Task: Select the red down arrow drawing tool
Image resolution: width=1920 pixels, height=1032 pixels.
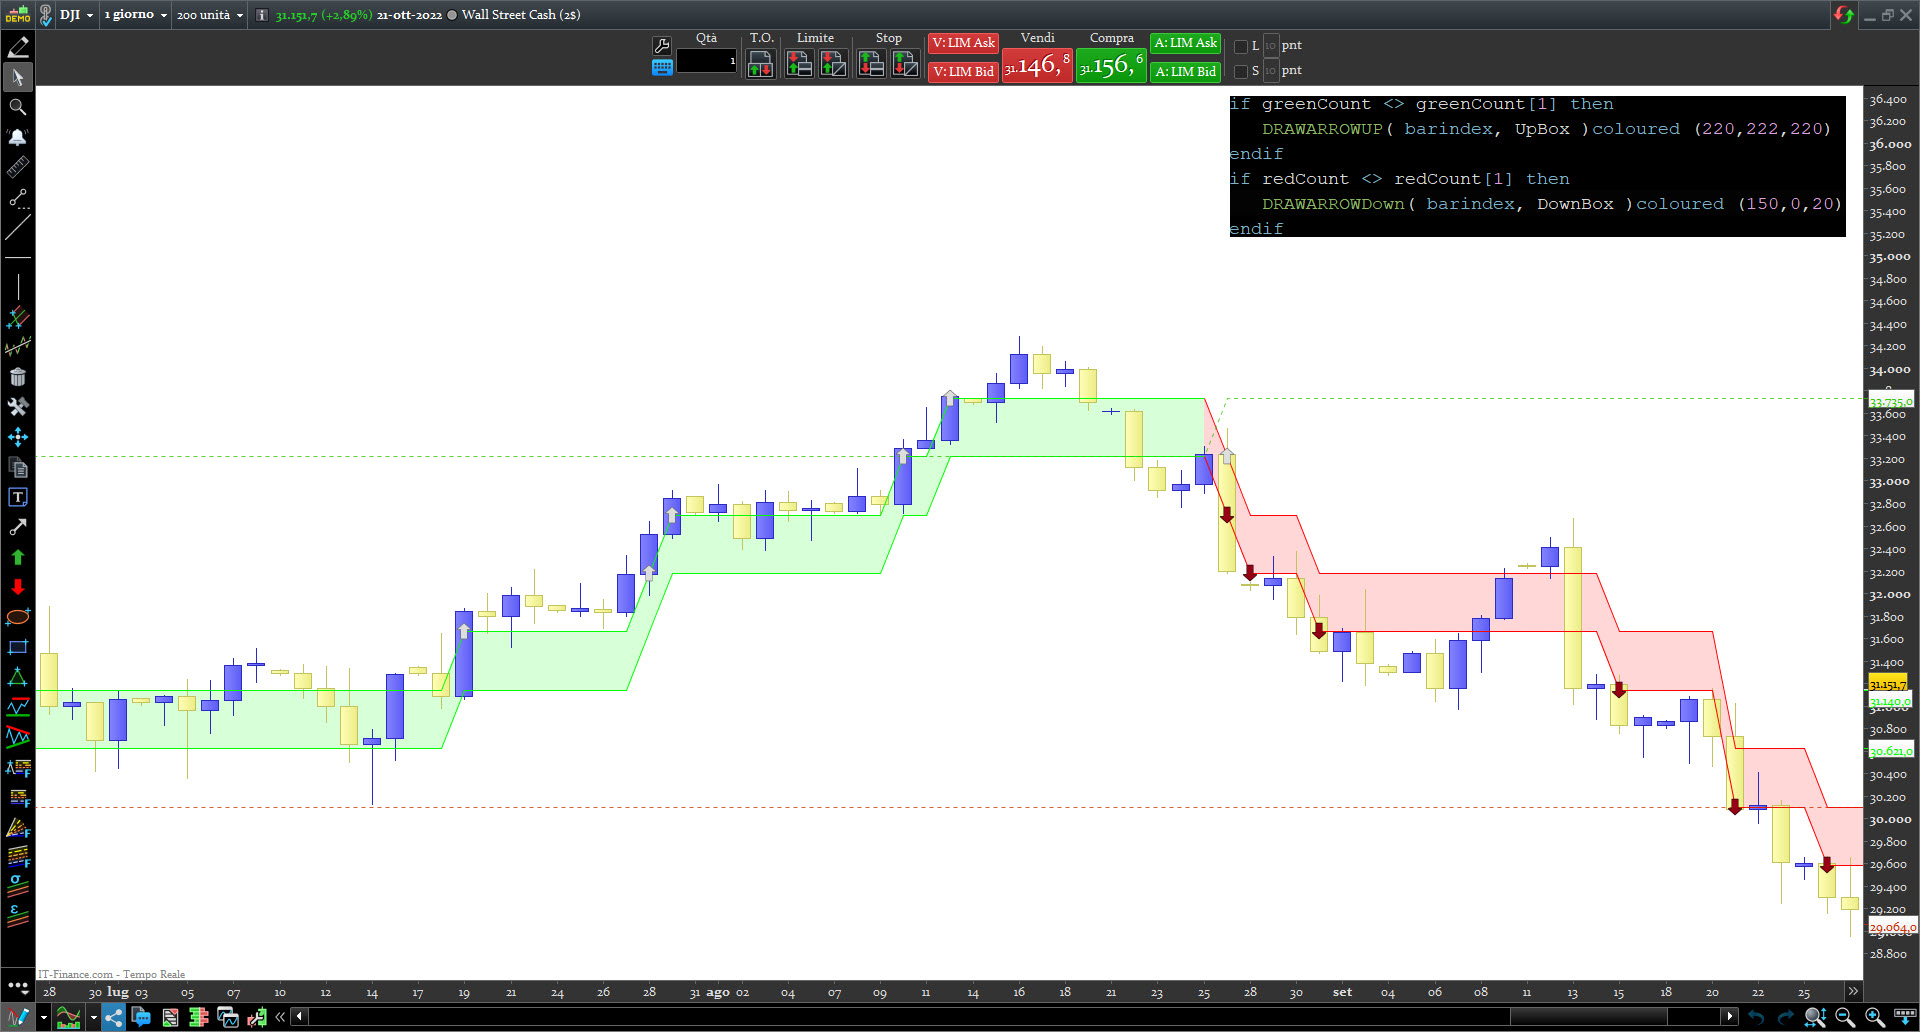Action: coord(18,587)
